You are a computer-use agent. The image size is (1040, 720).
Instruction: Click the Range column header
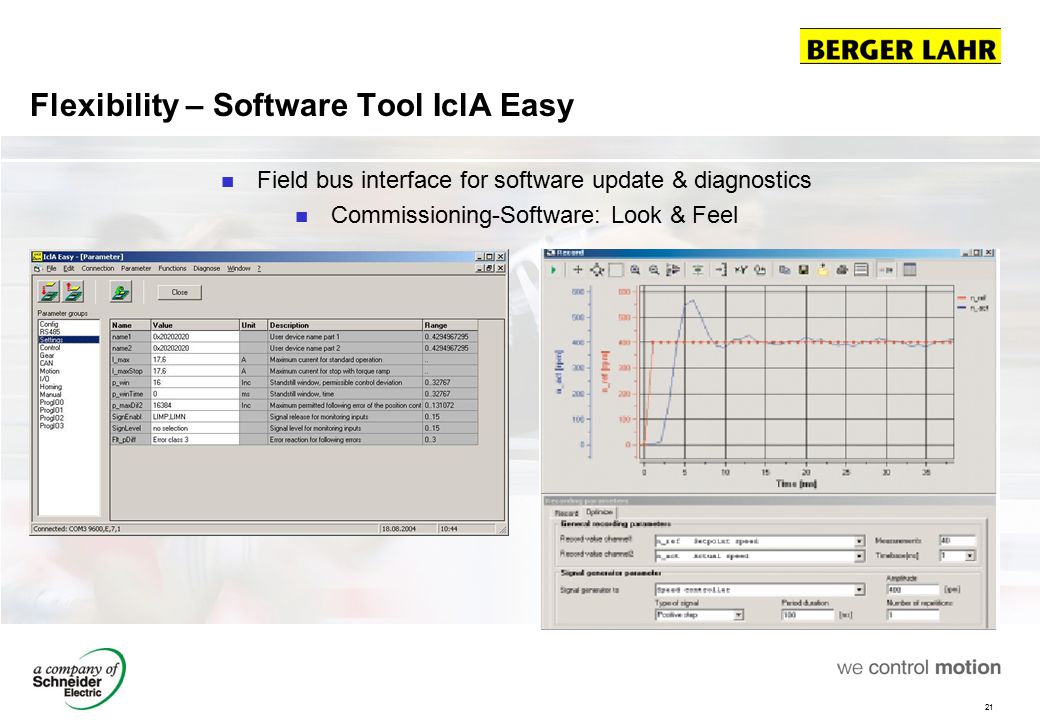pos(450,325)
